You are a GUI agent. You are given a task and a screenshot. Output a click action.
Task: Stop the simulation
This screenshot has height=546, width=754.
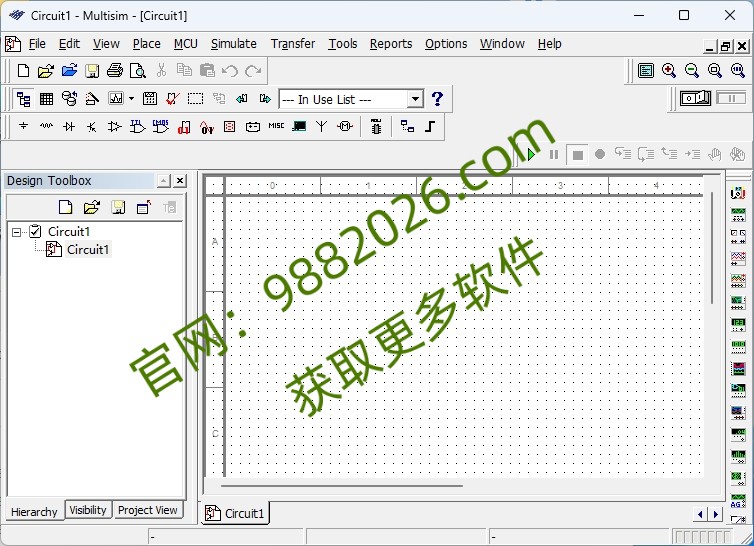tap(578, 155)
